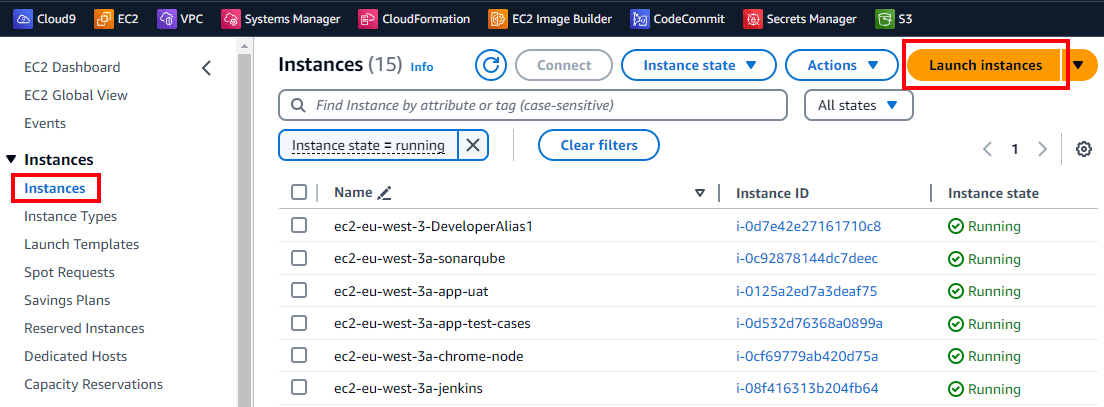Screen dimensions: 1104x407
Task: Collapse the Instances navigation section
Action: [11, 160]
